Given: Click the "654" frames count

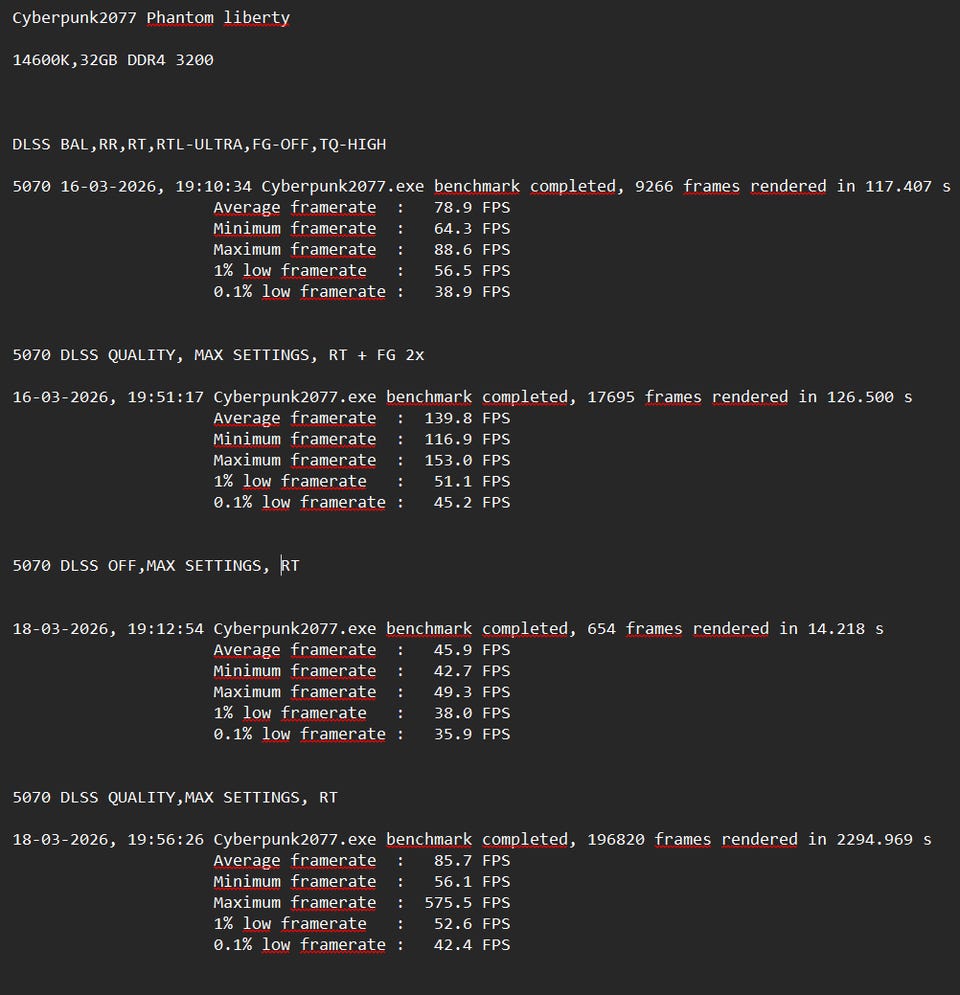Looking at the screenshot, I should click(601, 629).
